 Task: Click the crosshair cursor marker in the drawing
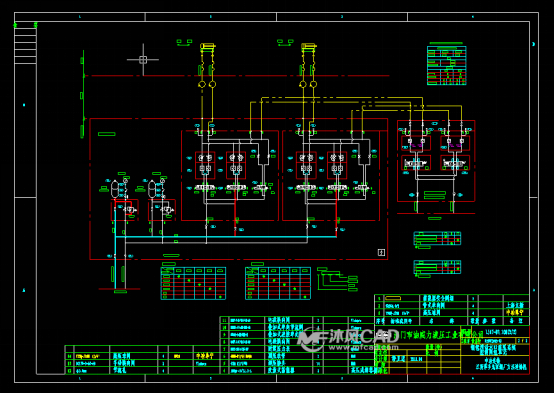tap(143, 59)
